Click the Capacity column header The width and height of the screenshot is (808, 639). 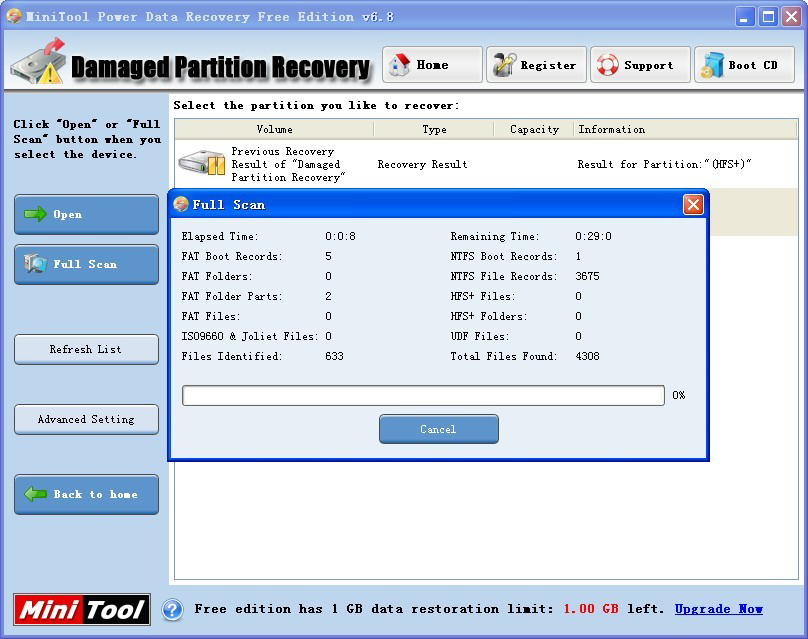tap(534, 129)
